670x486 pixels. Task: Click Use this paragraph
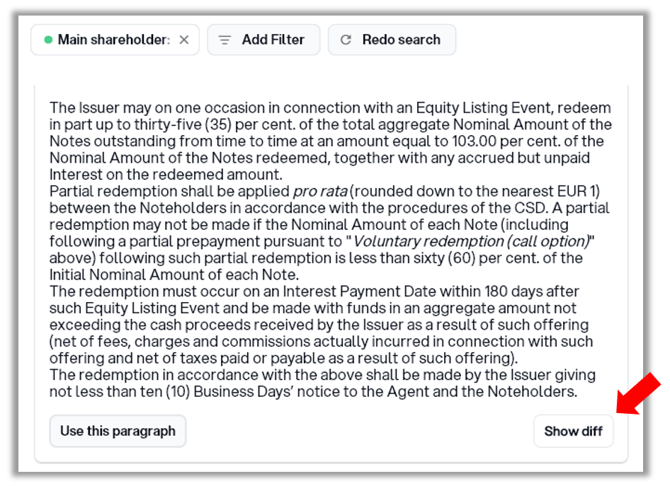tap(117, 431)
